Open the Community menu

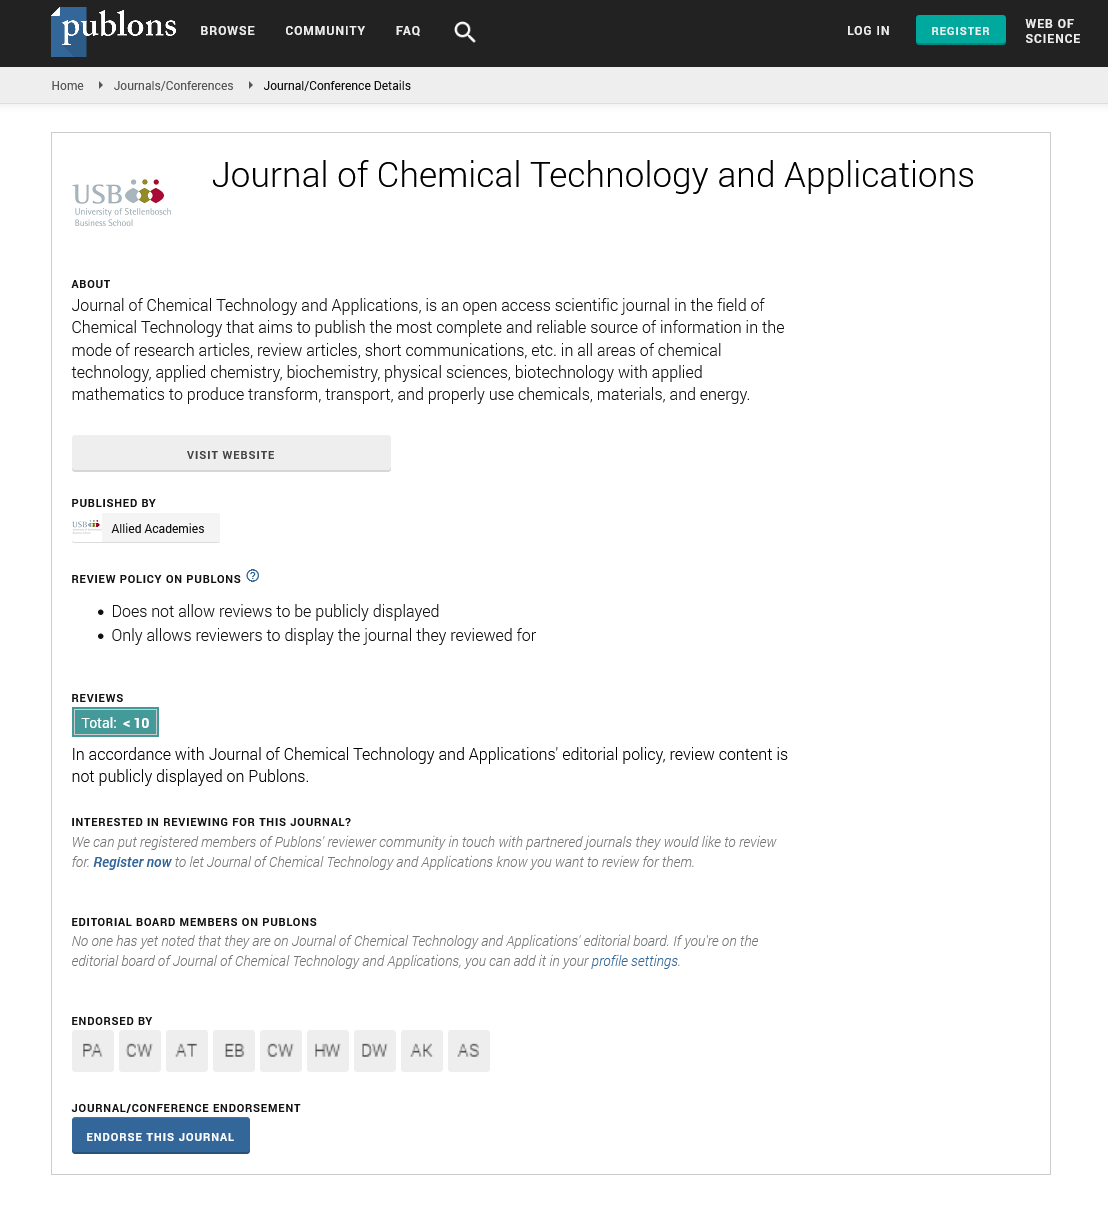(325, 31)
